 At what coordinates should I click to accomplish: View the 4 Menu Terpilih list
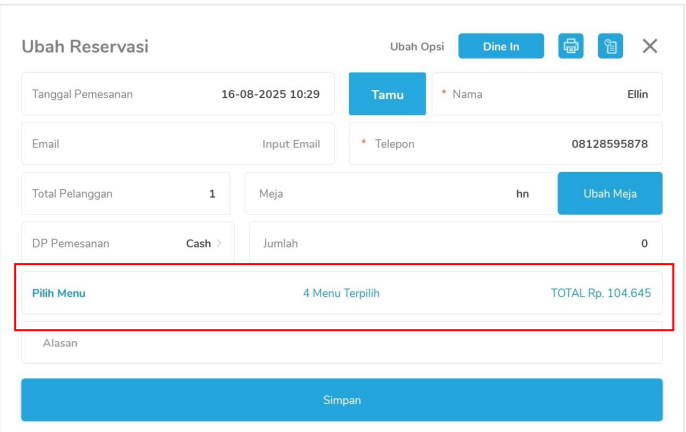point(341,293)
